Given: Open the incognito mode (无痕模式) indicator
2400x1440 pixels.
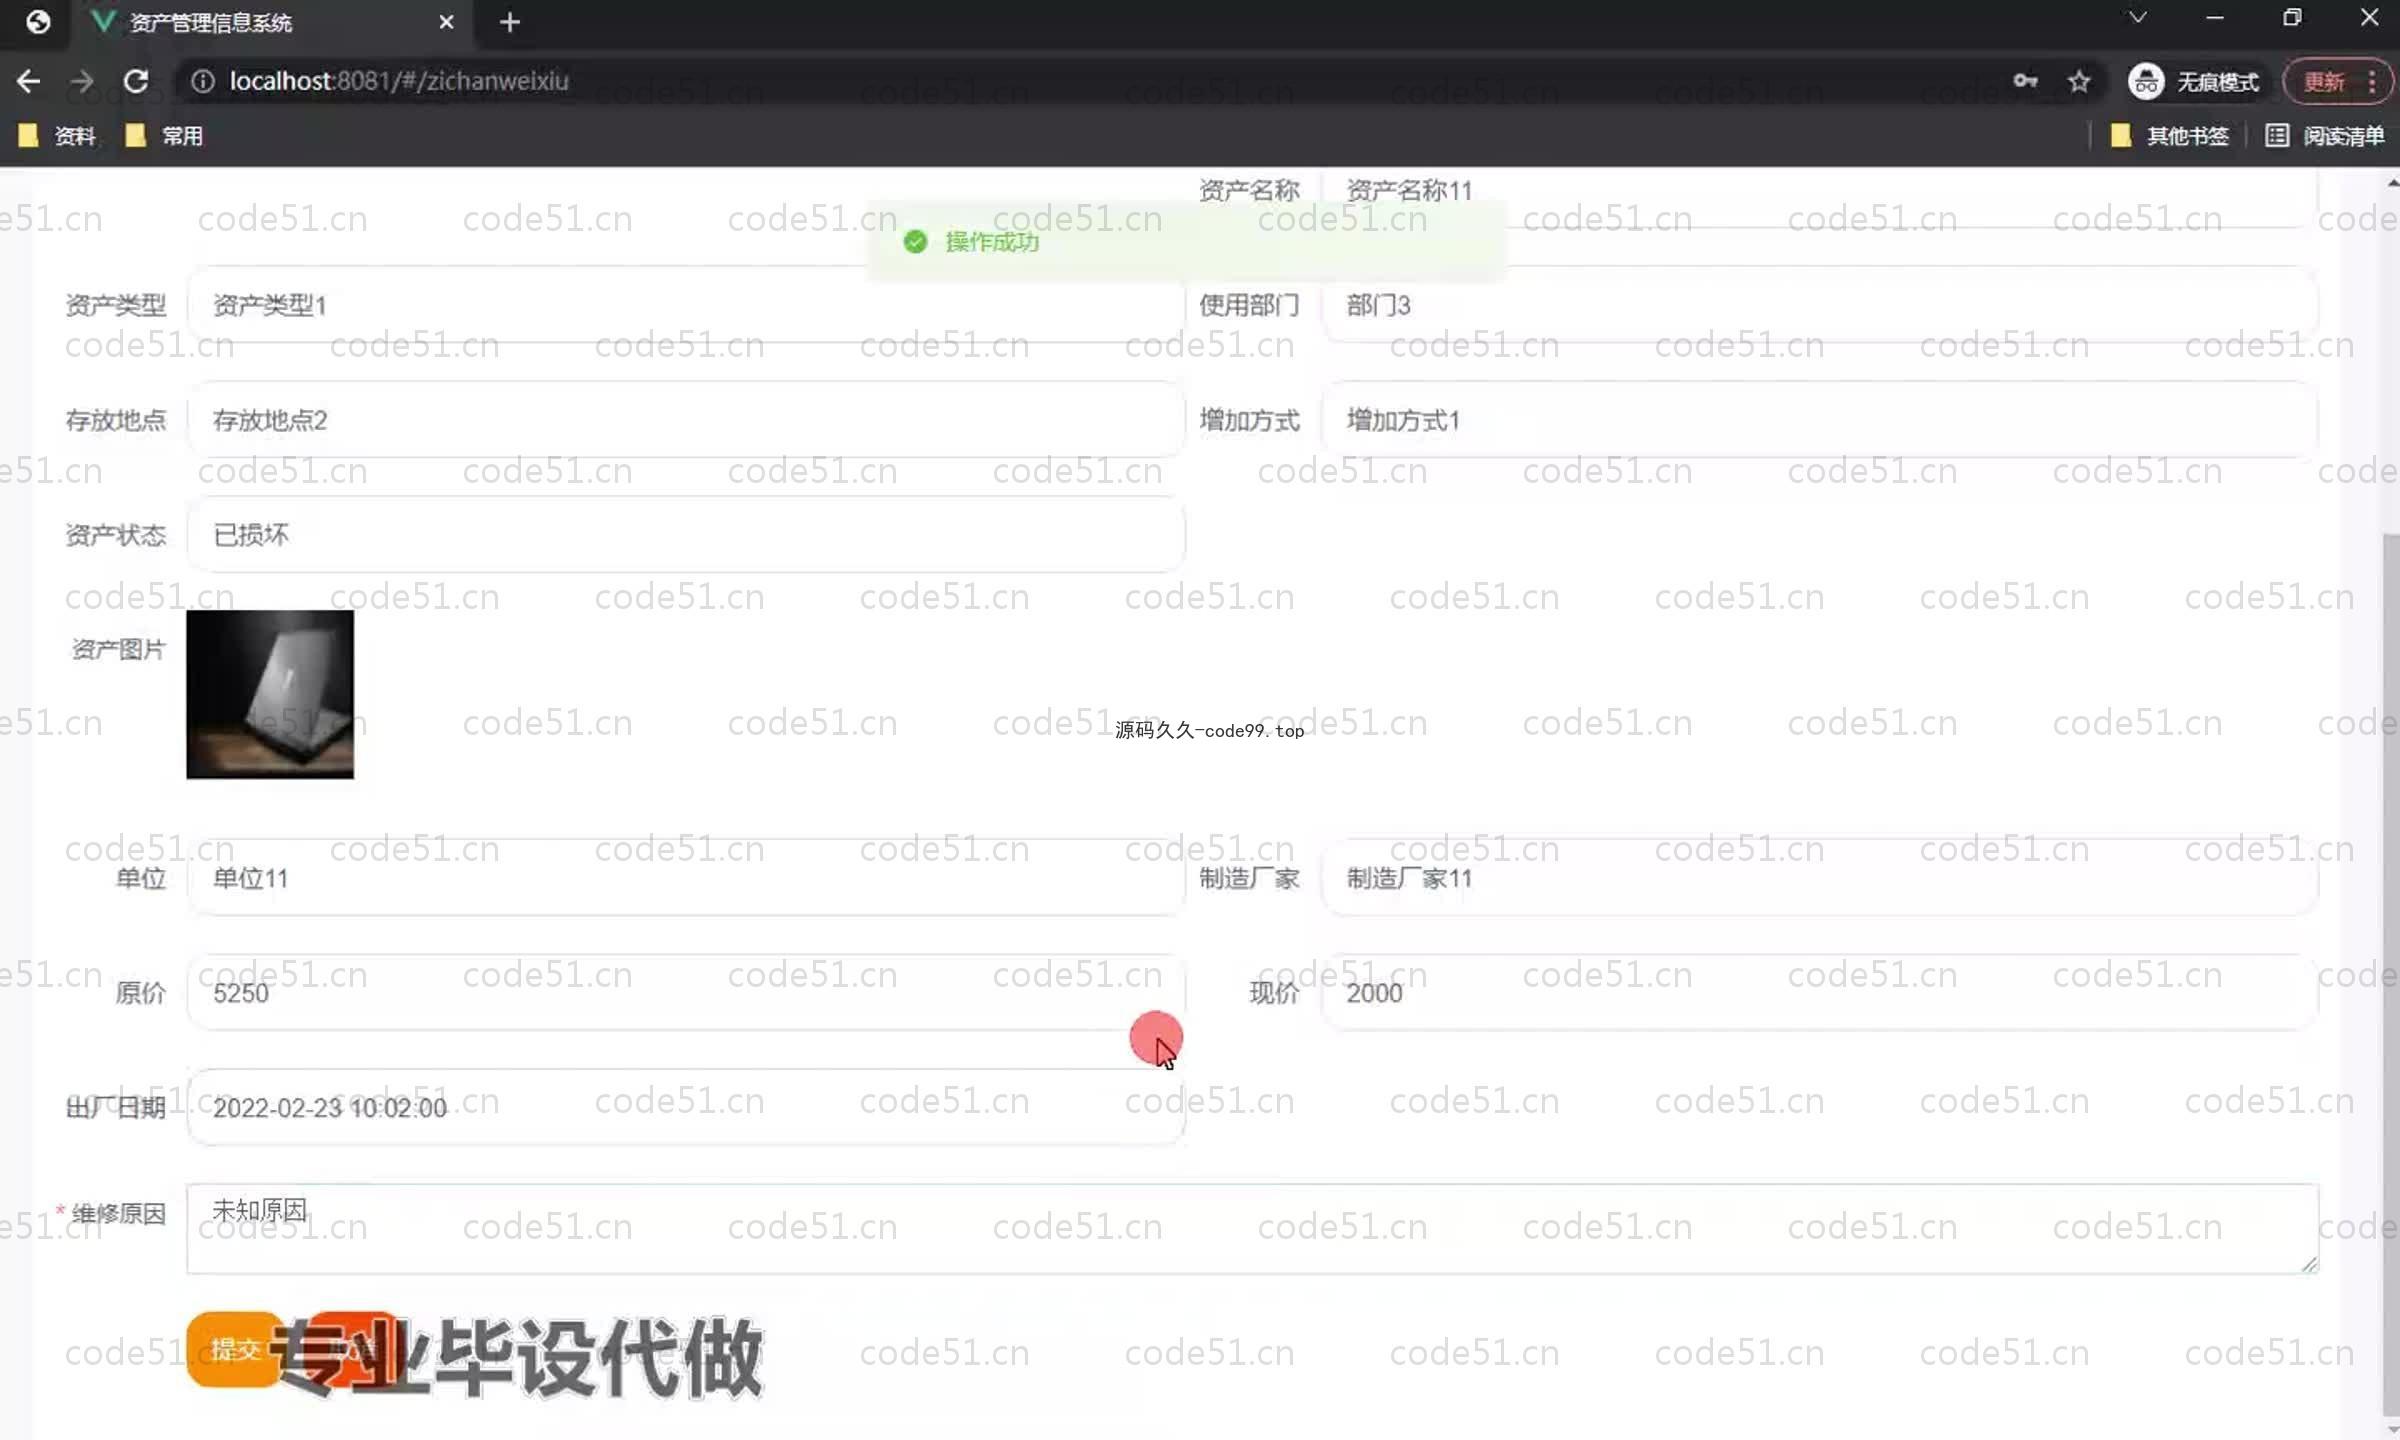Looking at the screenshot, I should (x=2193, y=81).
